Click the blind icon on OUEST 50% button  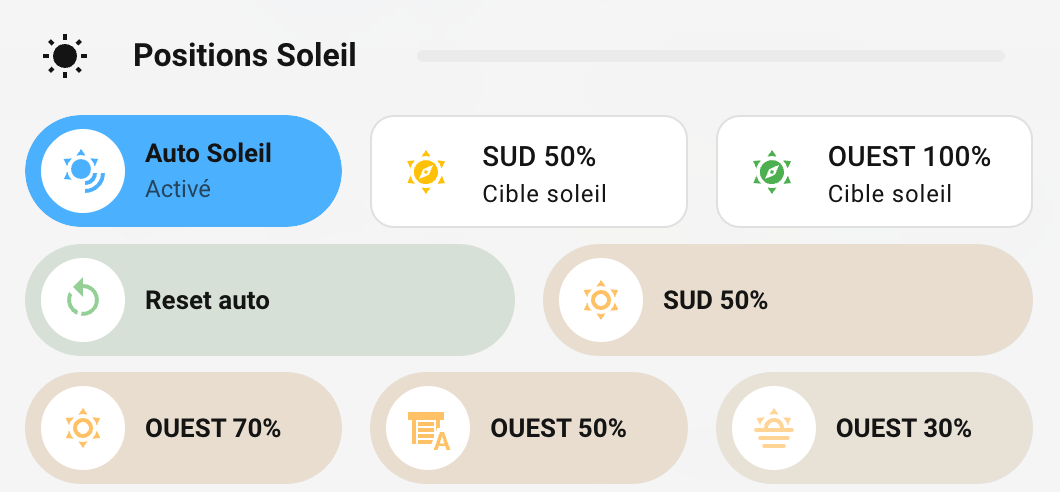coord(428,428)
